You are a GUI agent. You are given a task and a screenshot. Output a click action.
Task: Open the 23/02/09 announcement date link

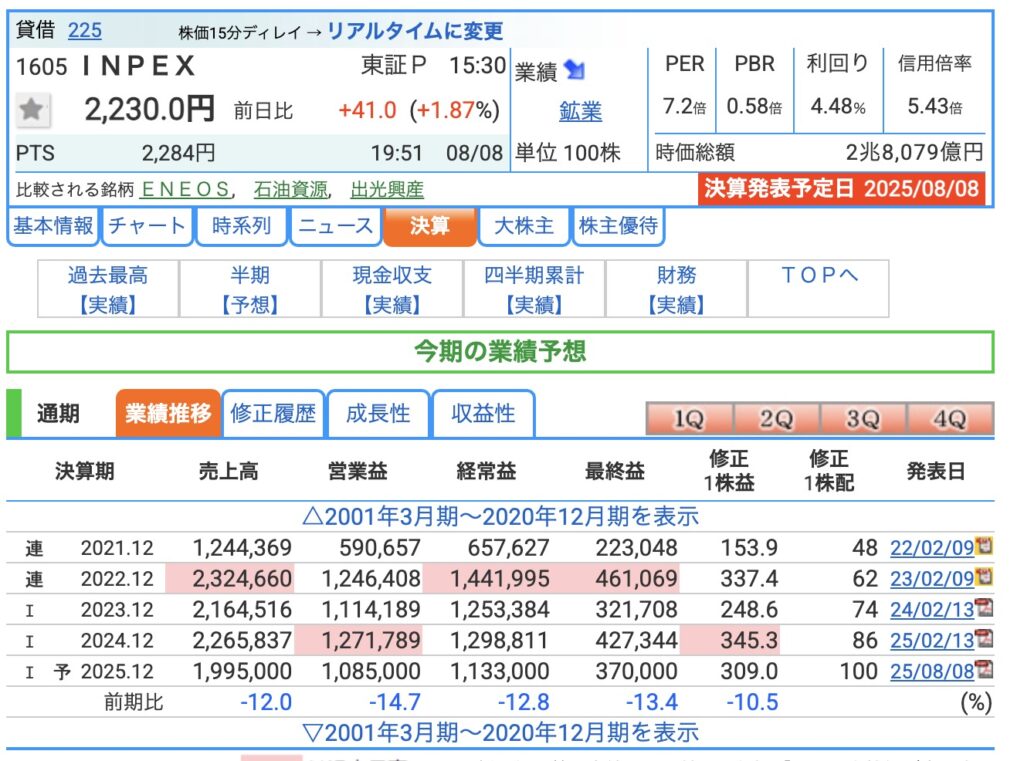pyautogui.click(x=932, y=578)
